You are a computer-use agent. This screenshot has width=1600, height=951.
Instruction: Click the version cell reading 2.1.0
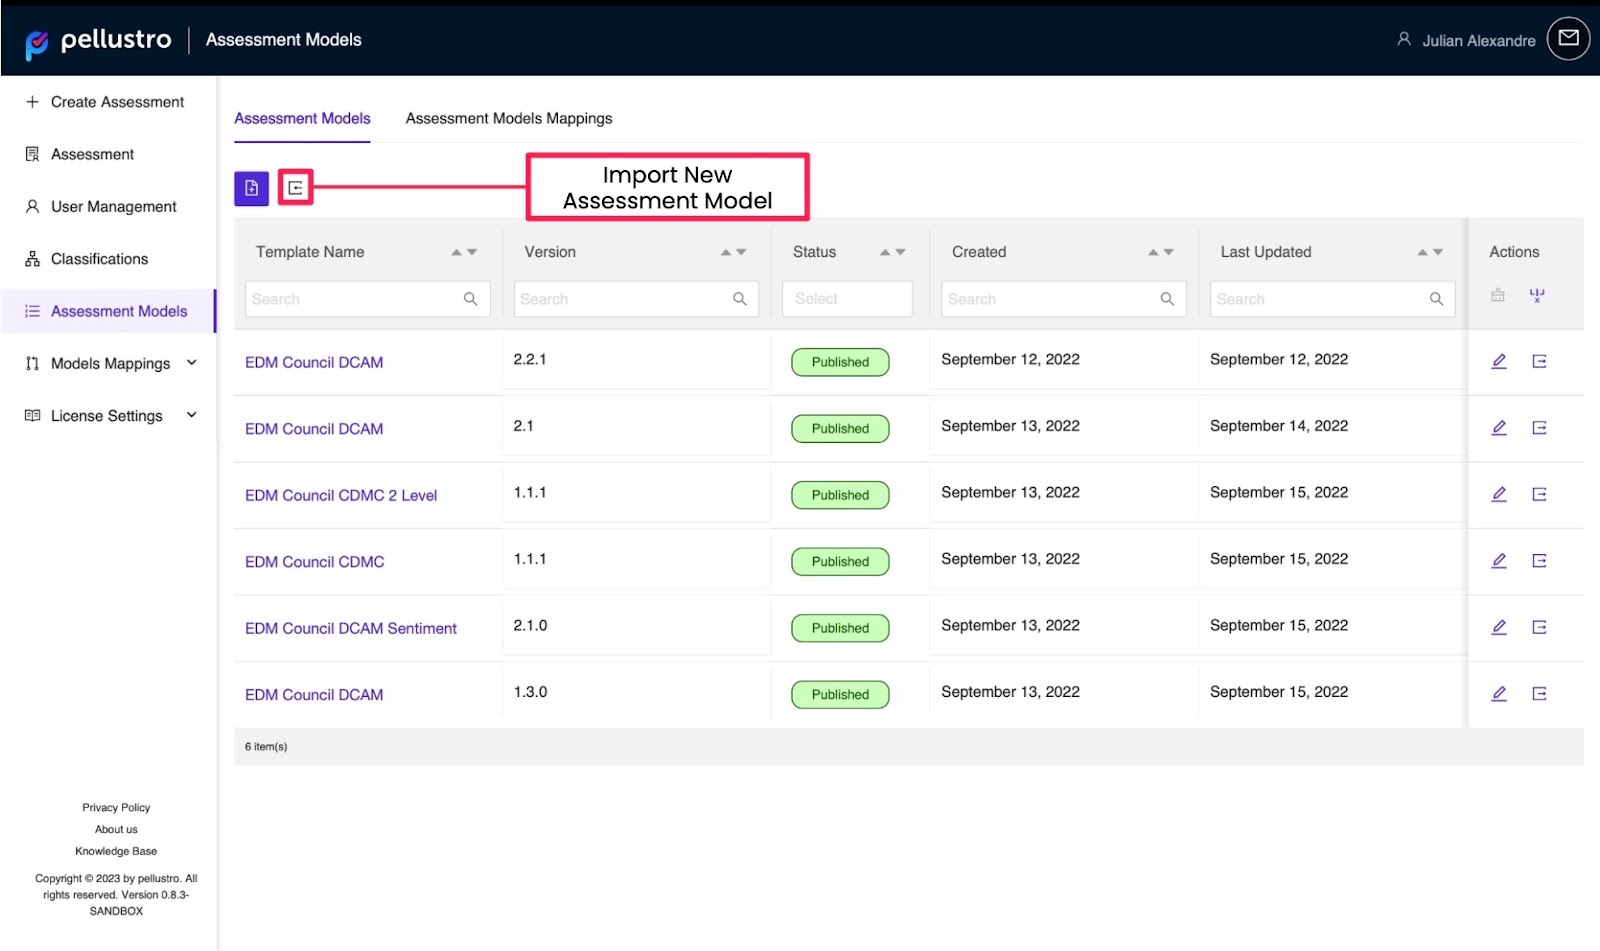[x=530, y=625]
